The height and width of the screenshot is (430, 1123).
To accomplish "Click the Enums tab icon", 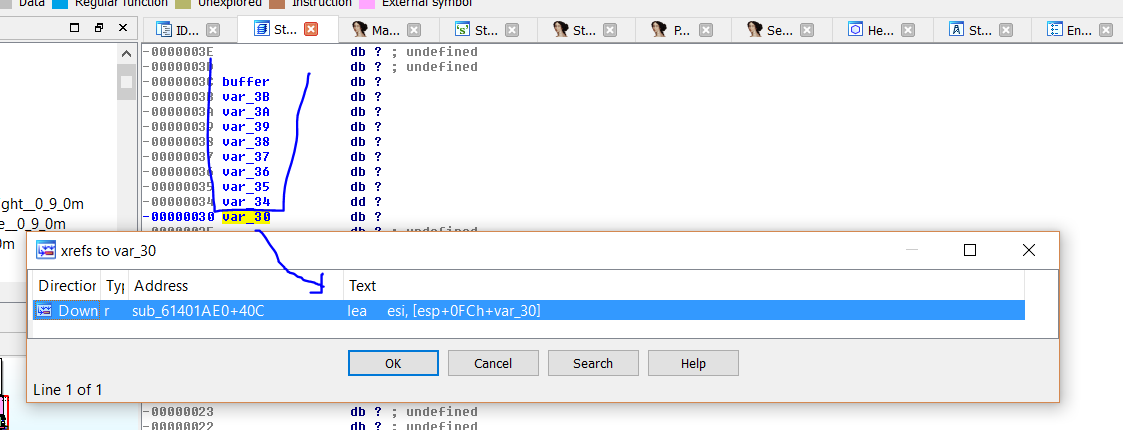I will click(x=1054, y=30).
